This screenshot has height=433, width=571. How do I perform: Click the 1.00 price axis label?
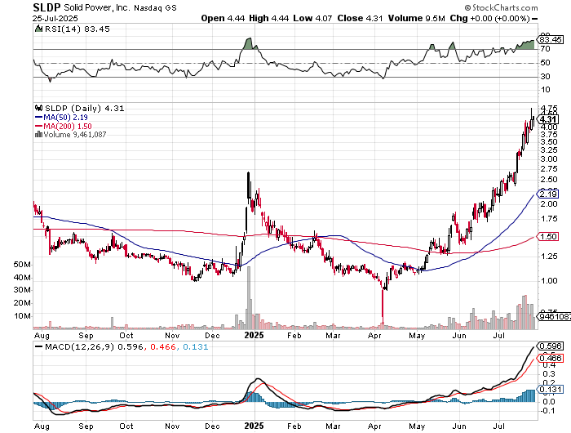[549, 281]
